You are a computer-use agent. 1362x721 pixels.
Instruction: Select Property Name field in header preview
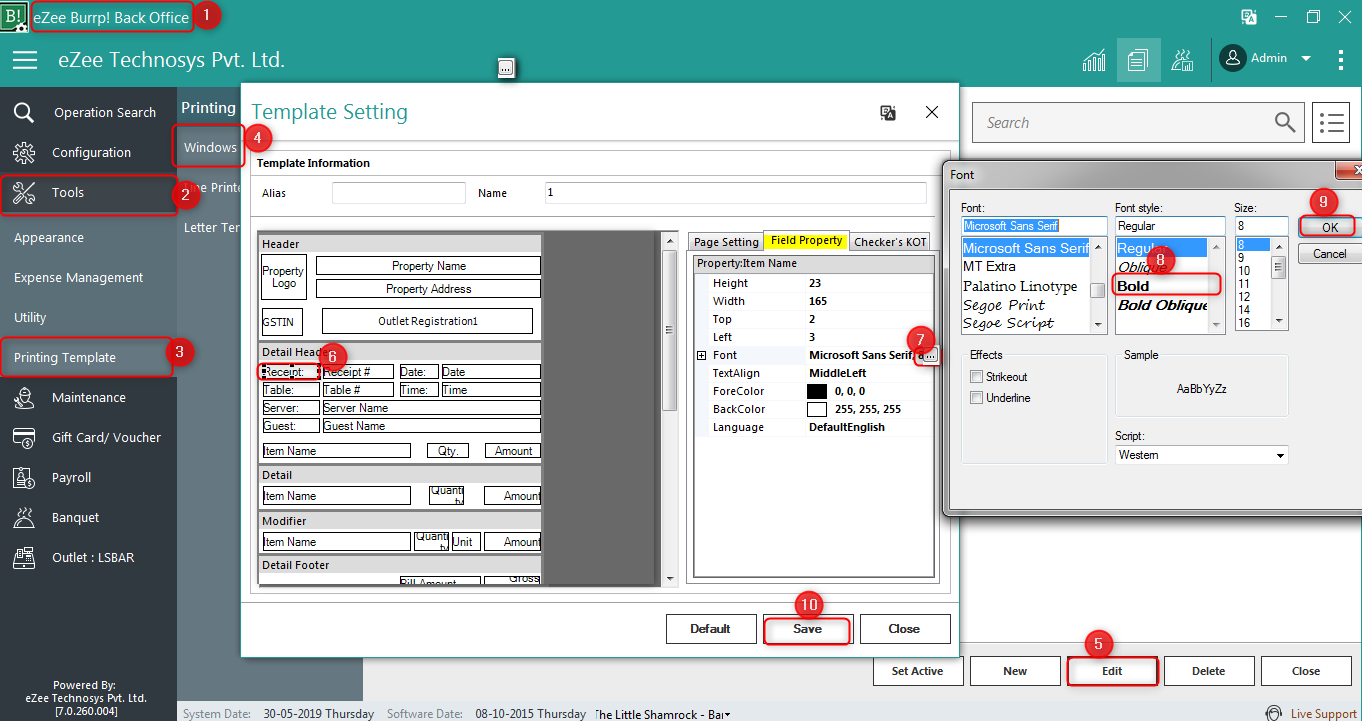click(x=428, y=266)
